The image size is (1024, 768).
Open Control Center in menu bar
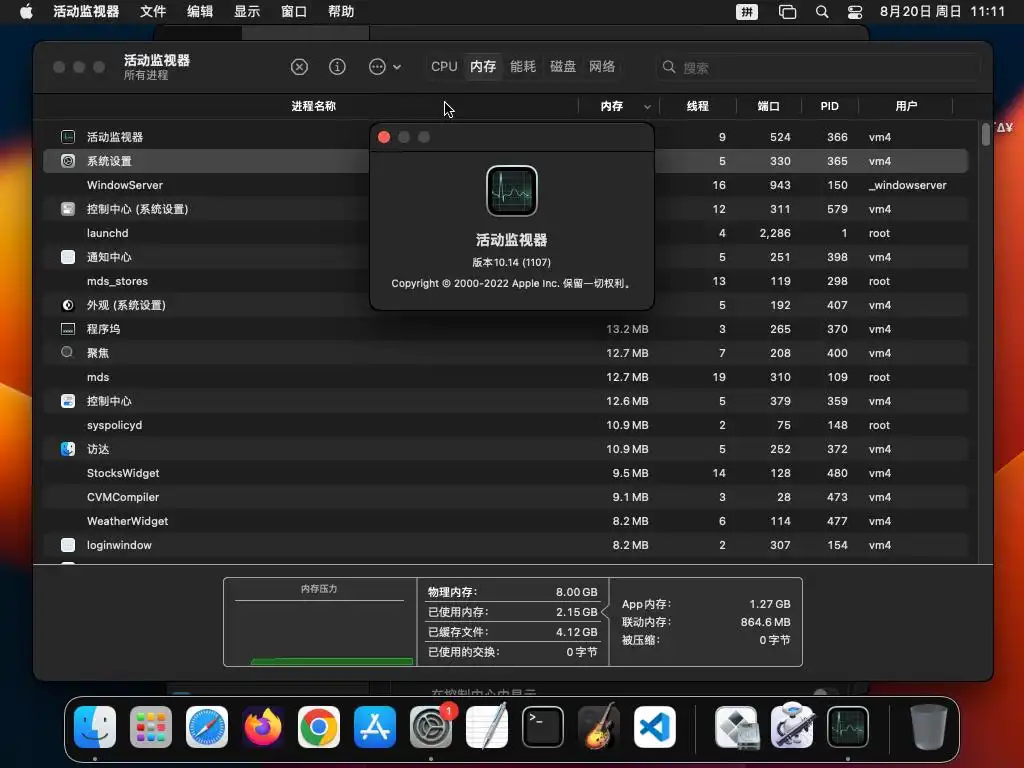(855, 12)
